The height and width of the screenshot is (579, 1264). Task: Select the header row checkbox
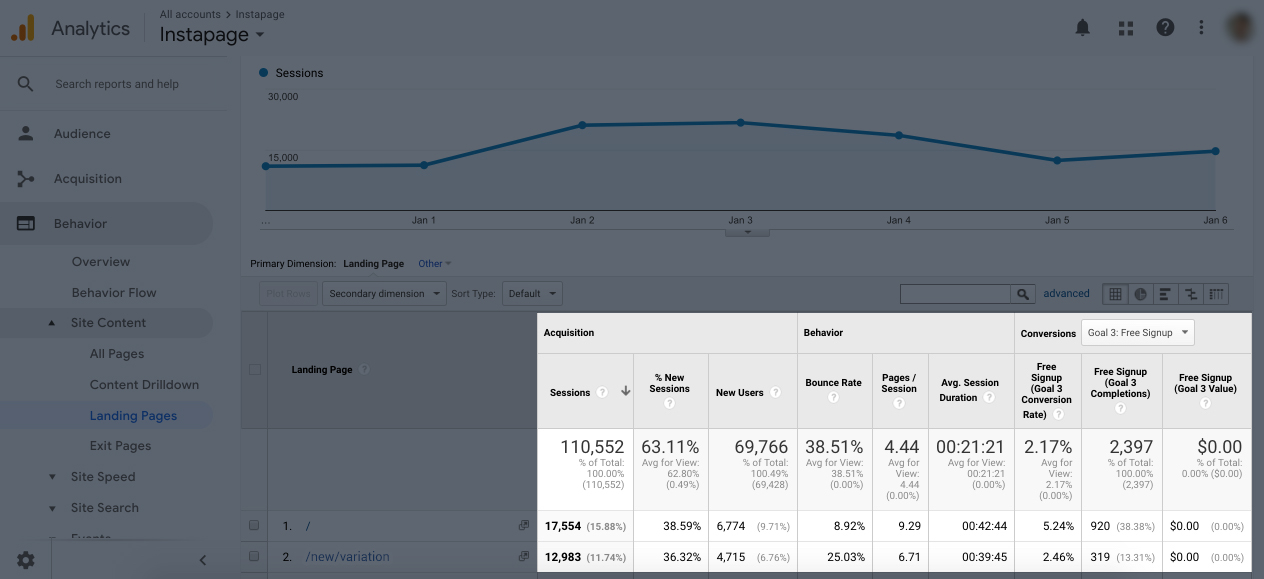point(254,368)
